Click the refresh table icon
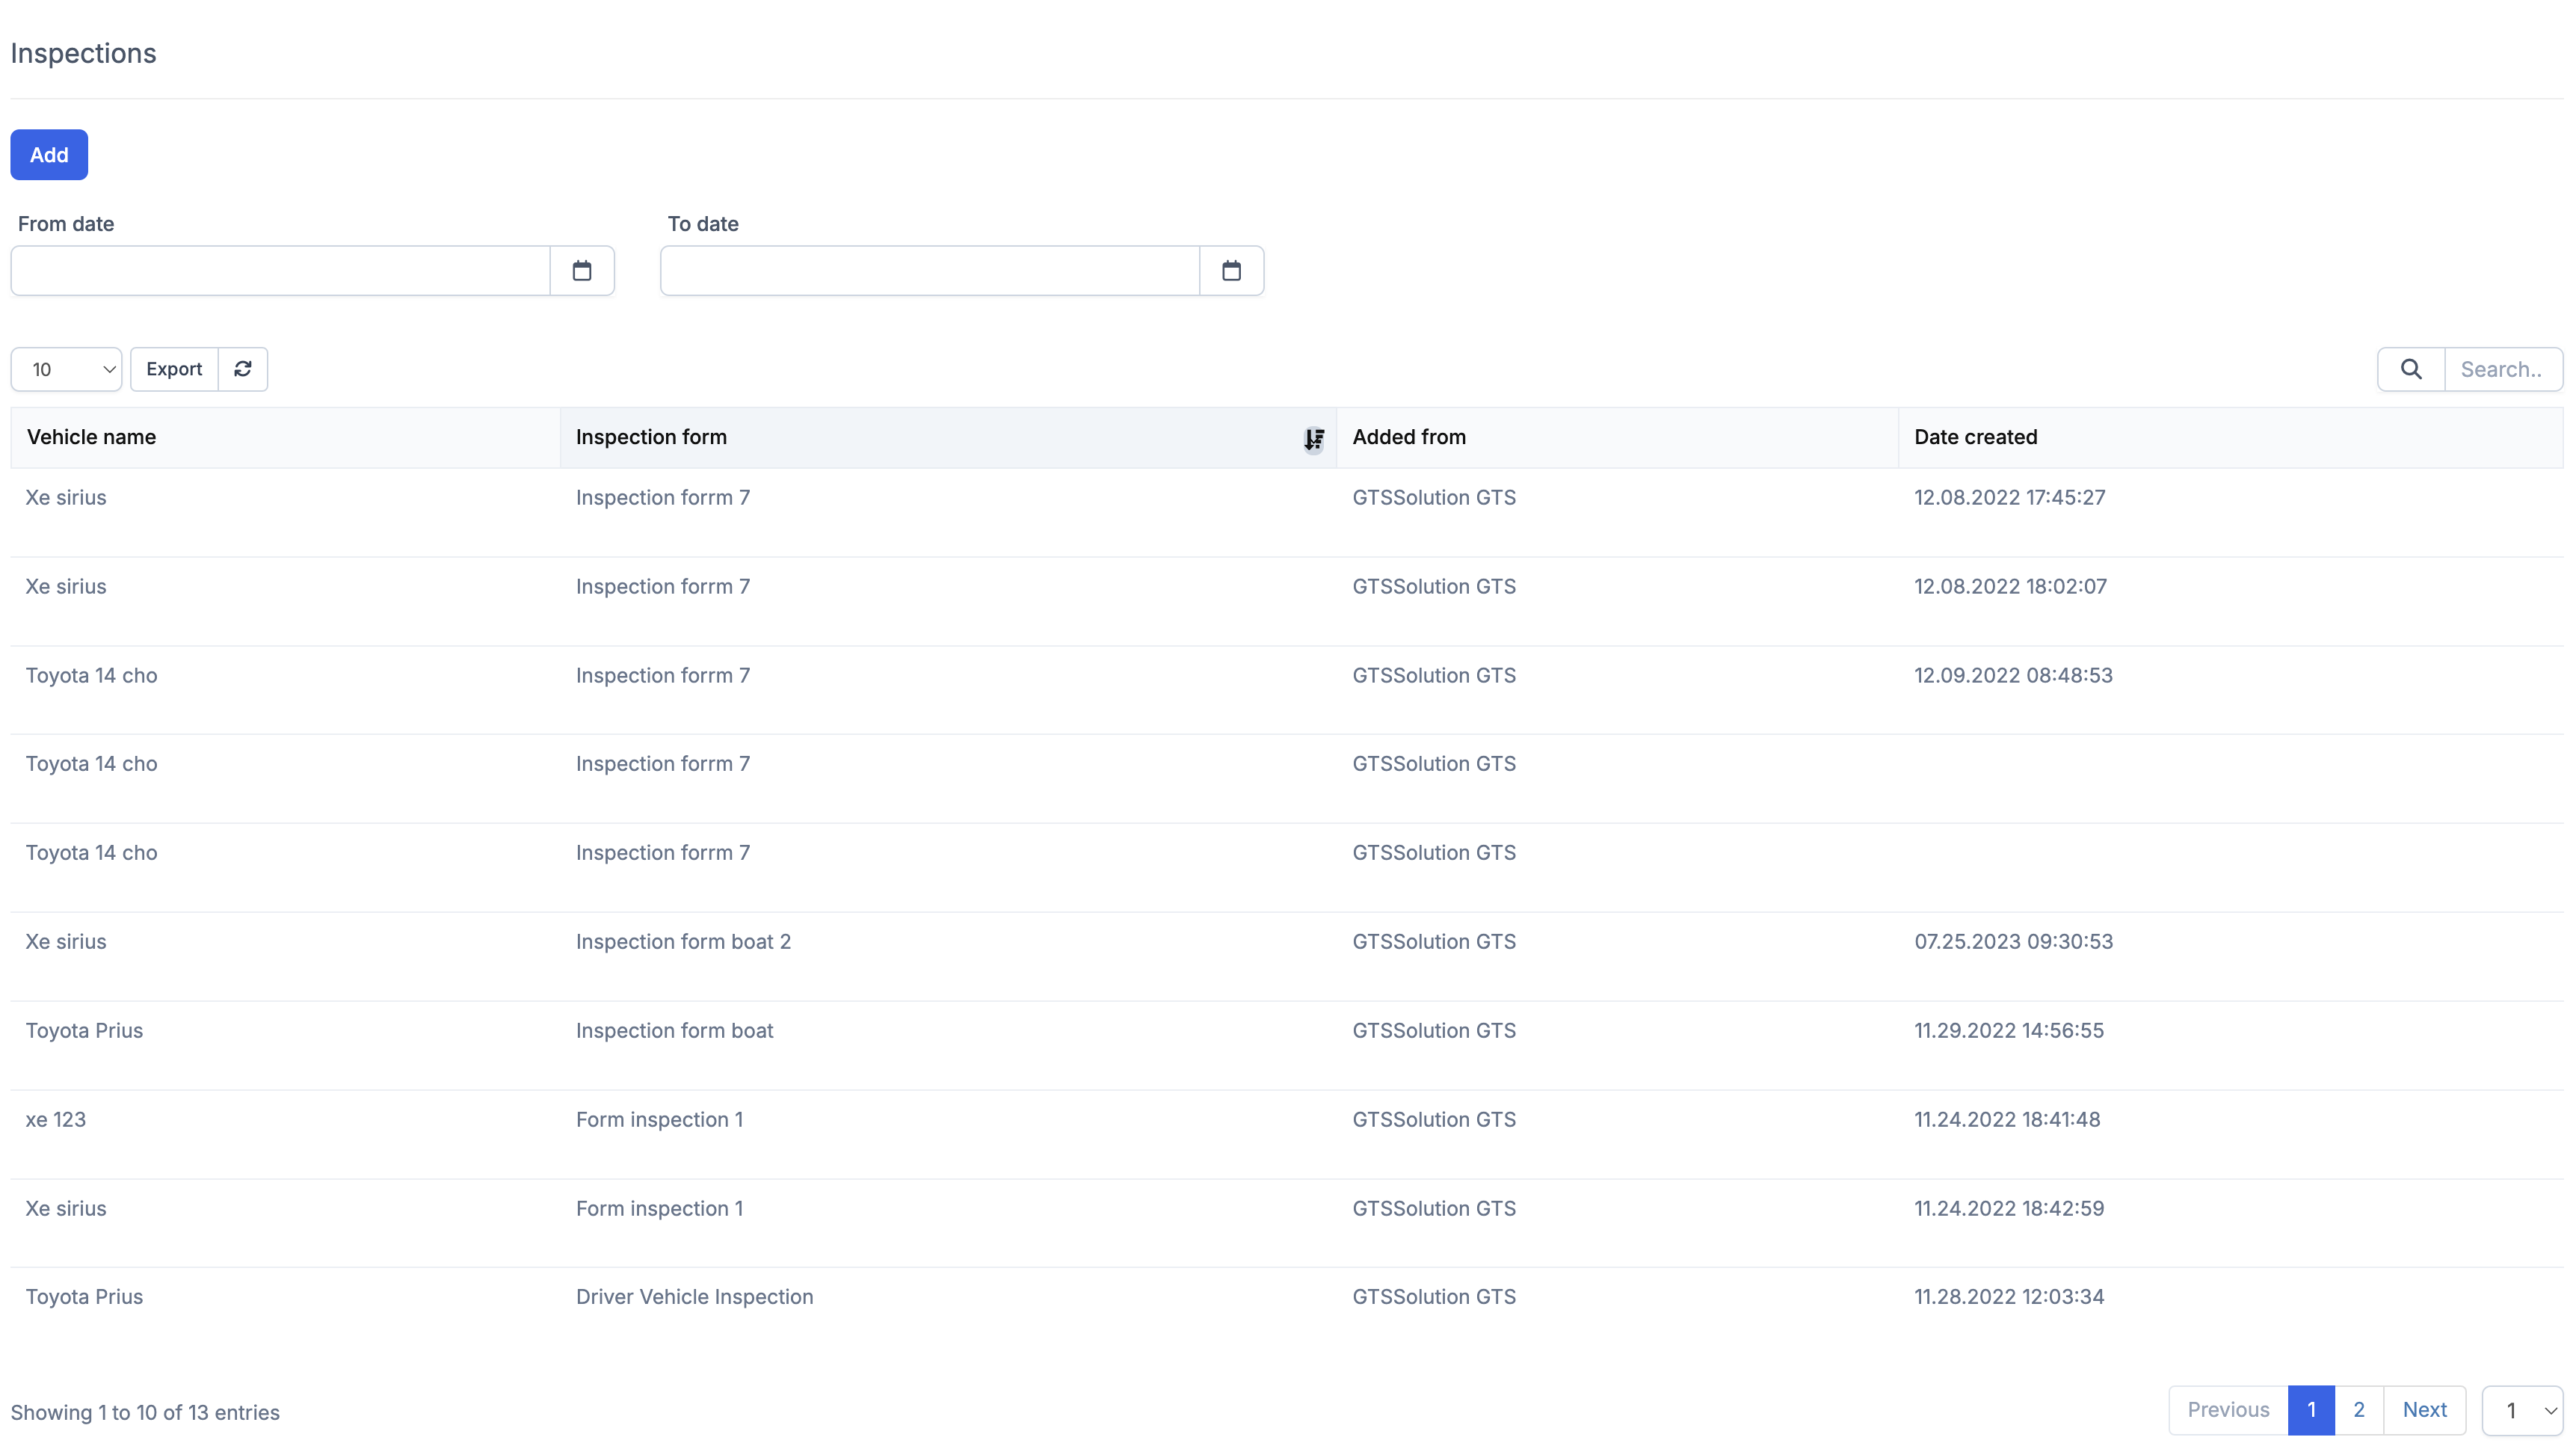The image size is (2576, 1443). 243,369
